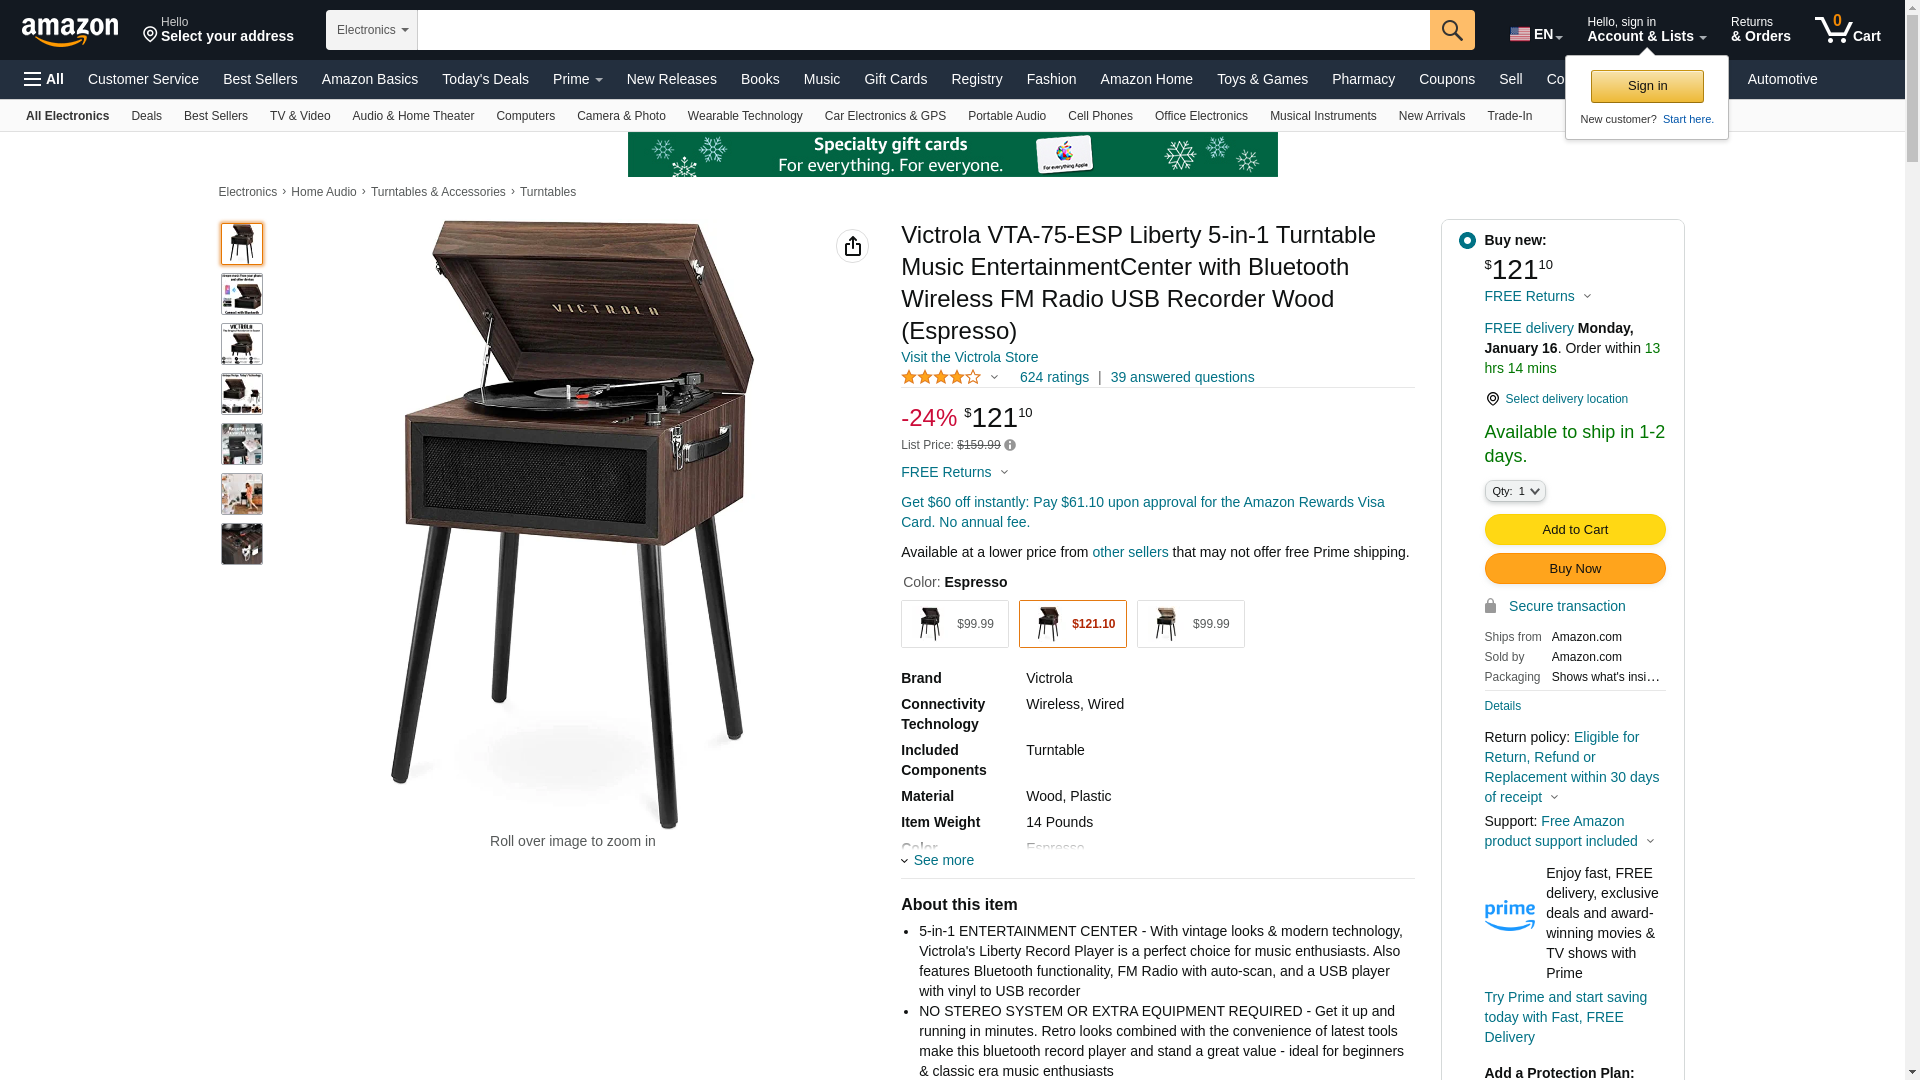
Task: Click the share icon on product image
Action: coord(852,246)
